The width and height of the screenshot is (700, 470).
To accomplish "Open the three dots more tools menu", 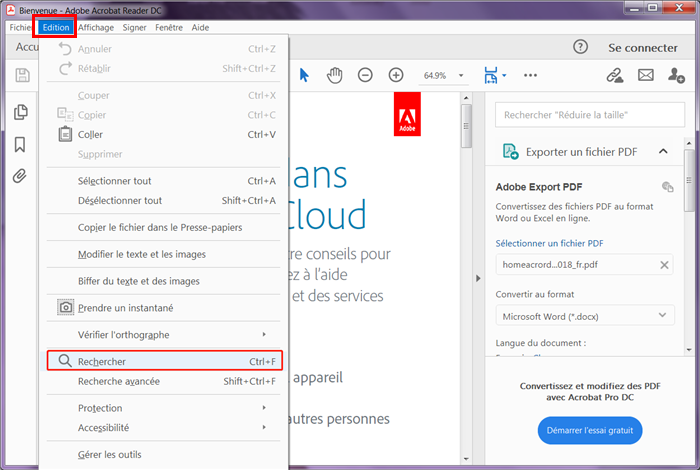I will [x=530, y=75].
